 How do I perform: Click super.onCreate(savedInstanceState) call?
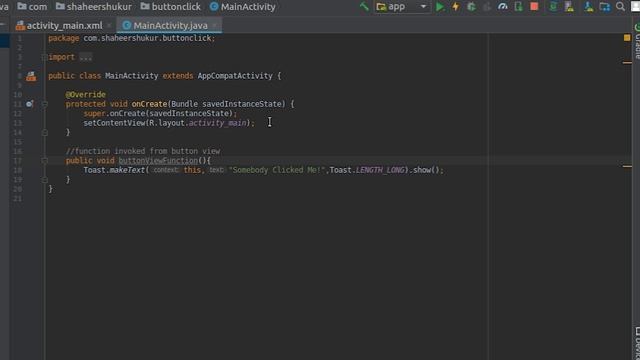point(160,113)
